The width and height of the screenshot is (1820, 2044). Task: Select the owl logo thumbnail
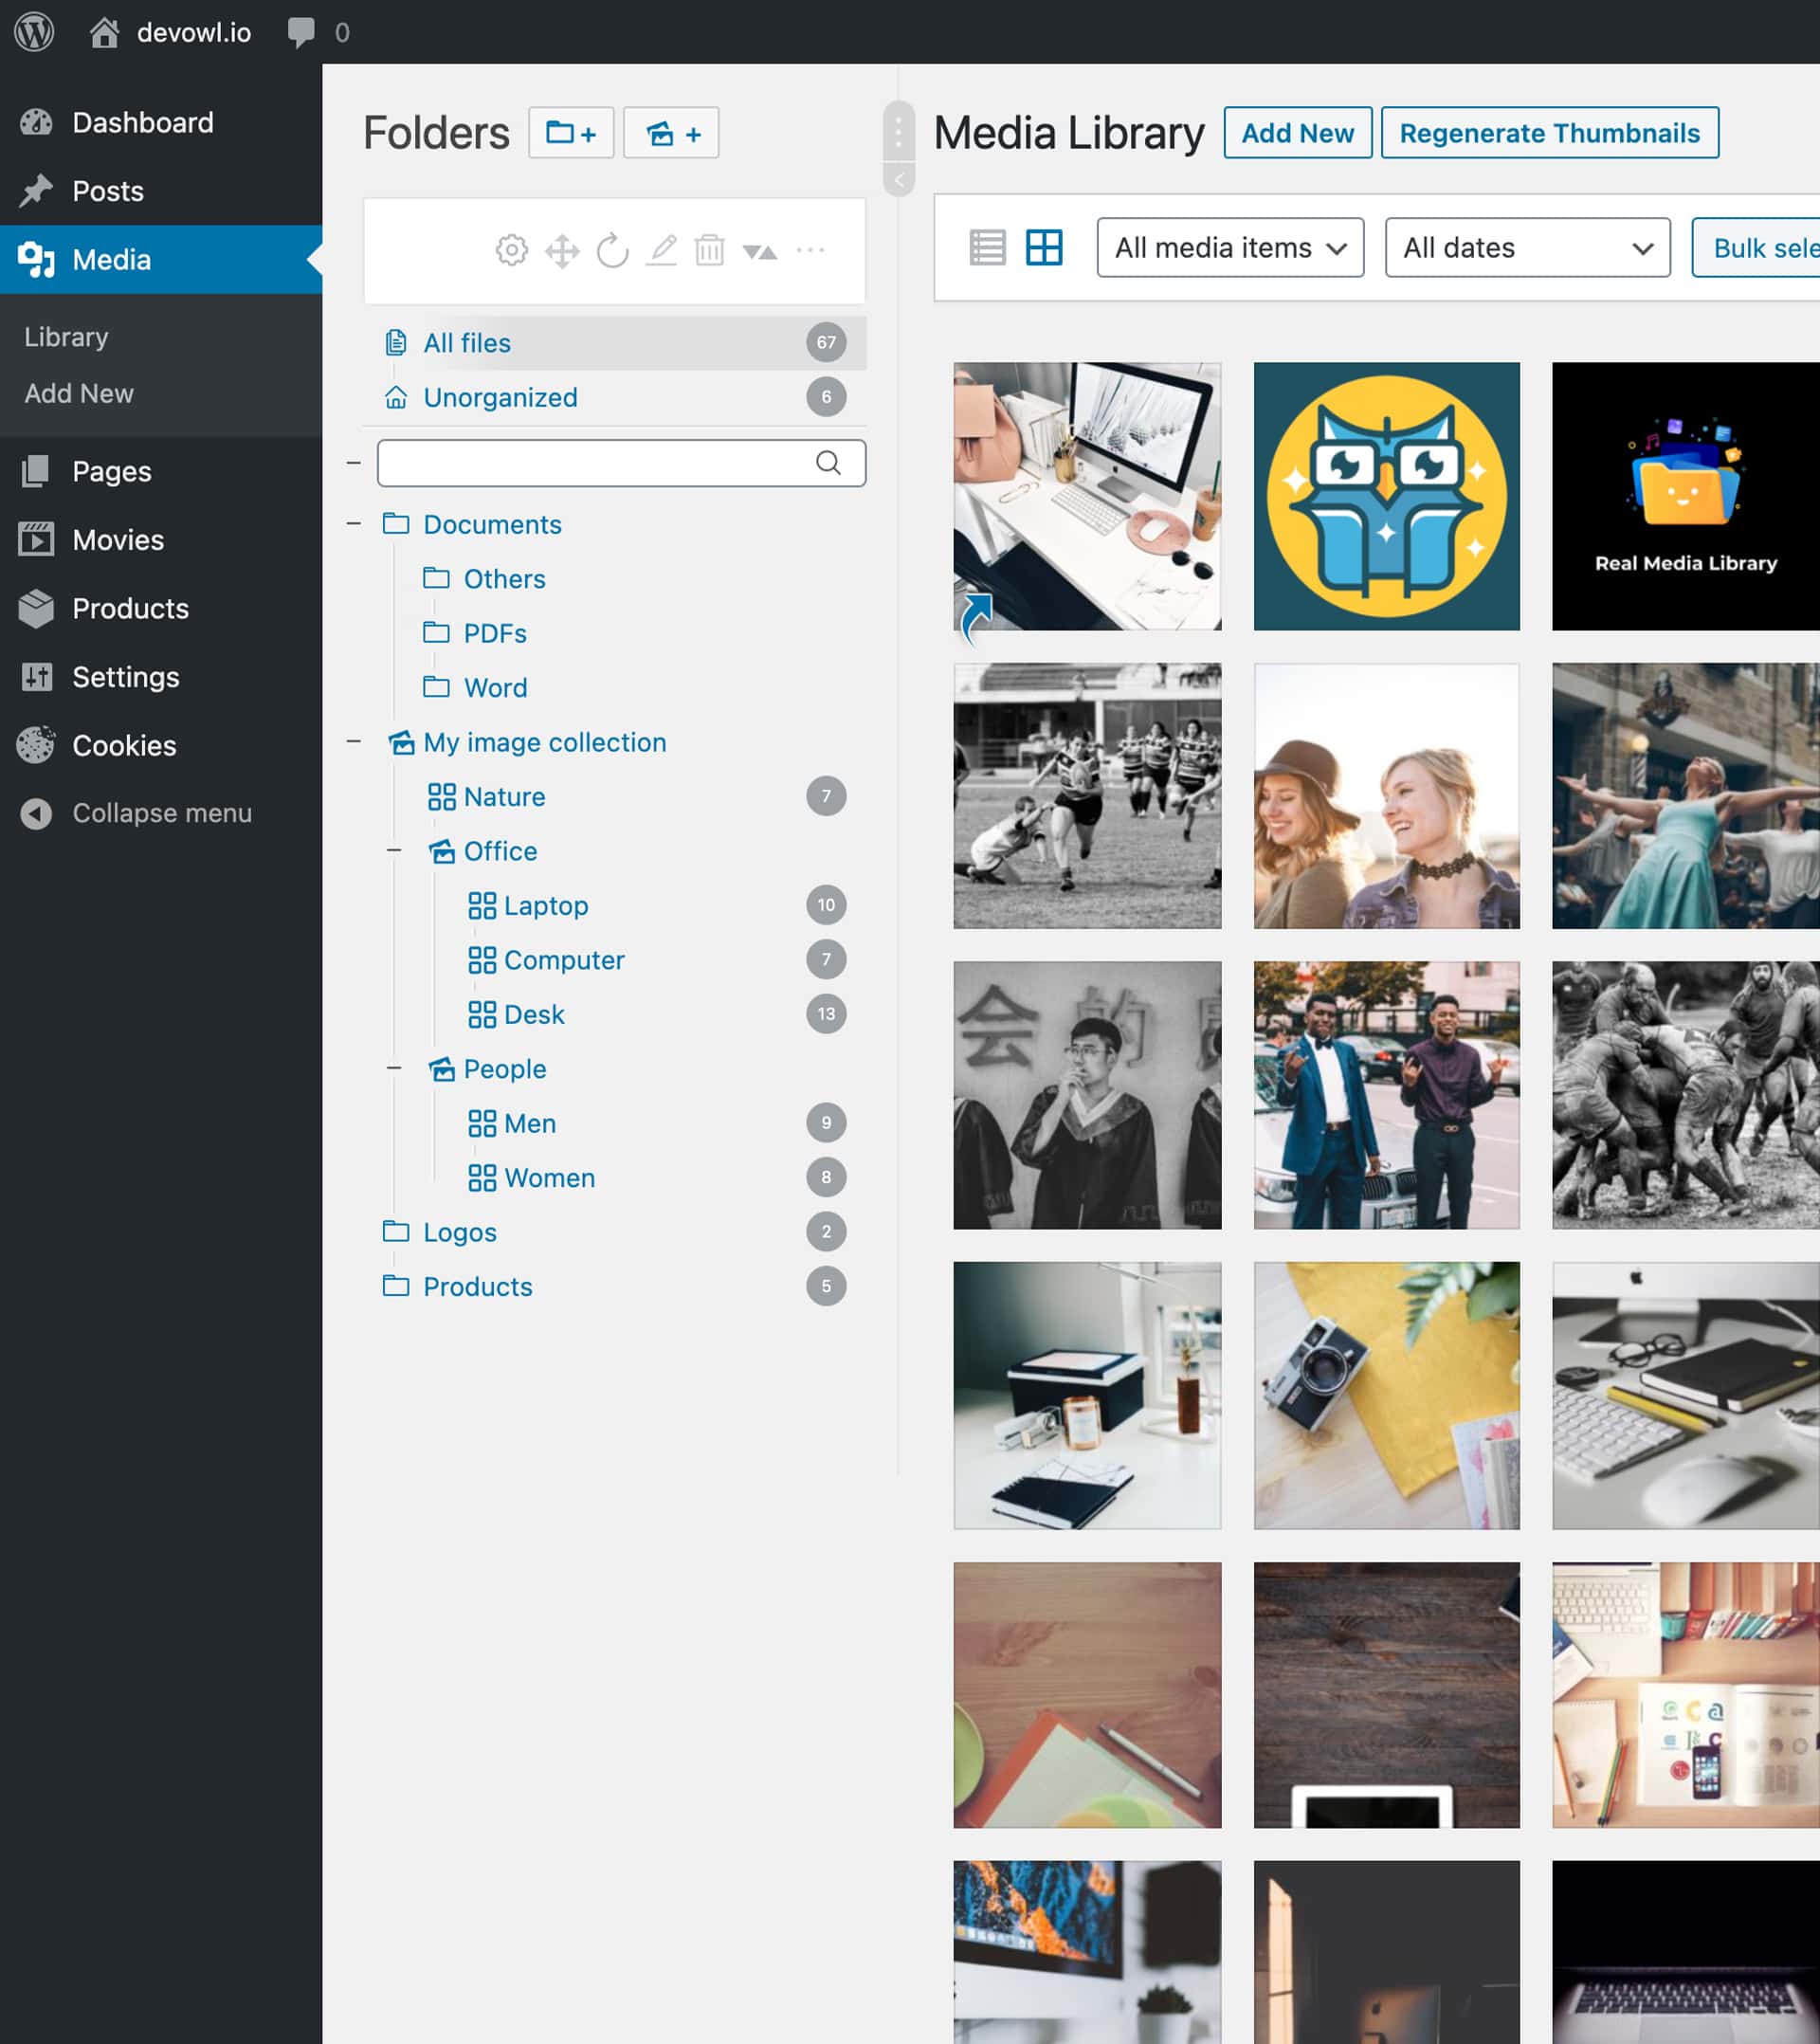[x=1386, y=496]
